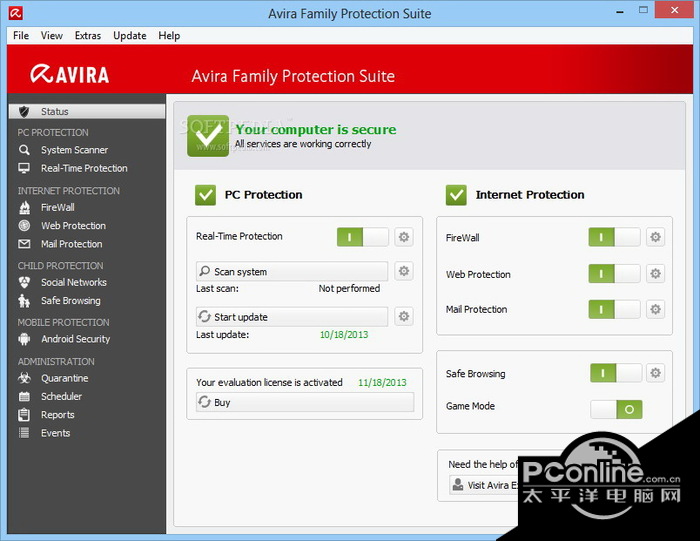This screenshot has height=541, width=700.
Task: Click the Quarantine biohazard icon
Action: click(x=24, y=379)
